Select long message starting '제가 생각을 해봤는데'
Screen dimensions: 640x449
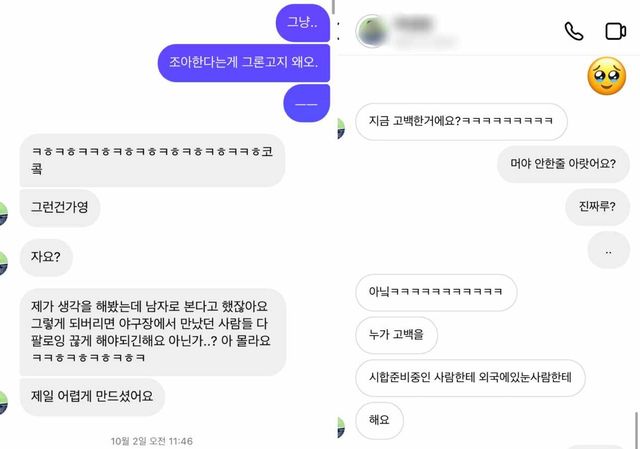(153, 332)
